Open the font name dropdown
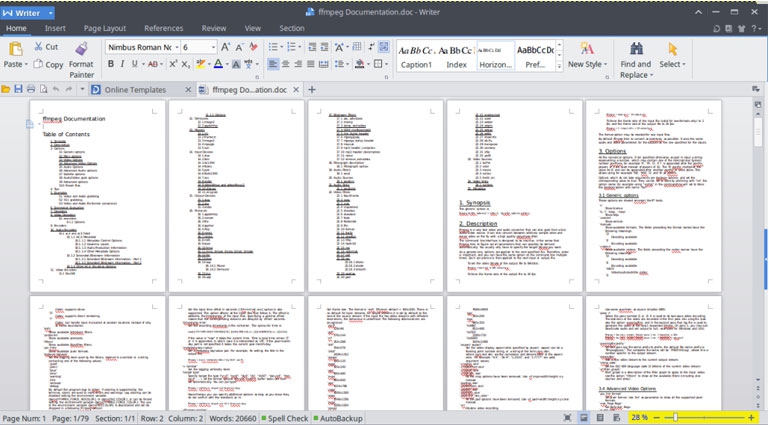 pos(175,47)
